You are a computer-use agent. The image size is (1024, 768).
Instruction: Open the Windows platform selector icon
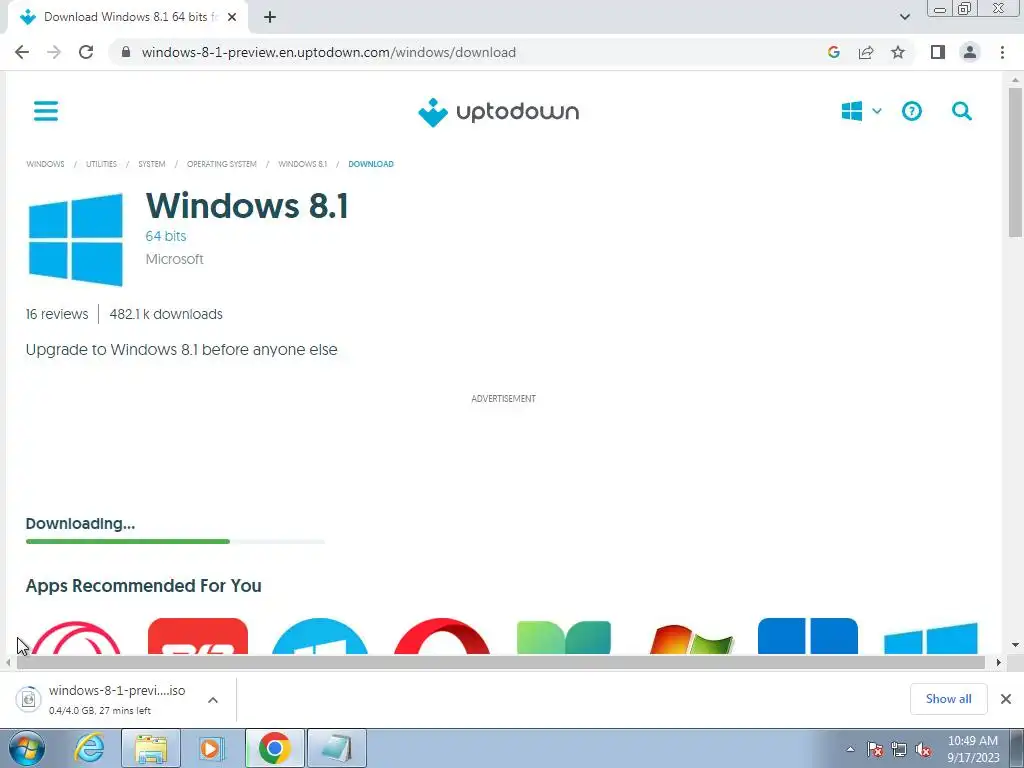click(x=852, y=111)
